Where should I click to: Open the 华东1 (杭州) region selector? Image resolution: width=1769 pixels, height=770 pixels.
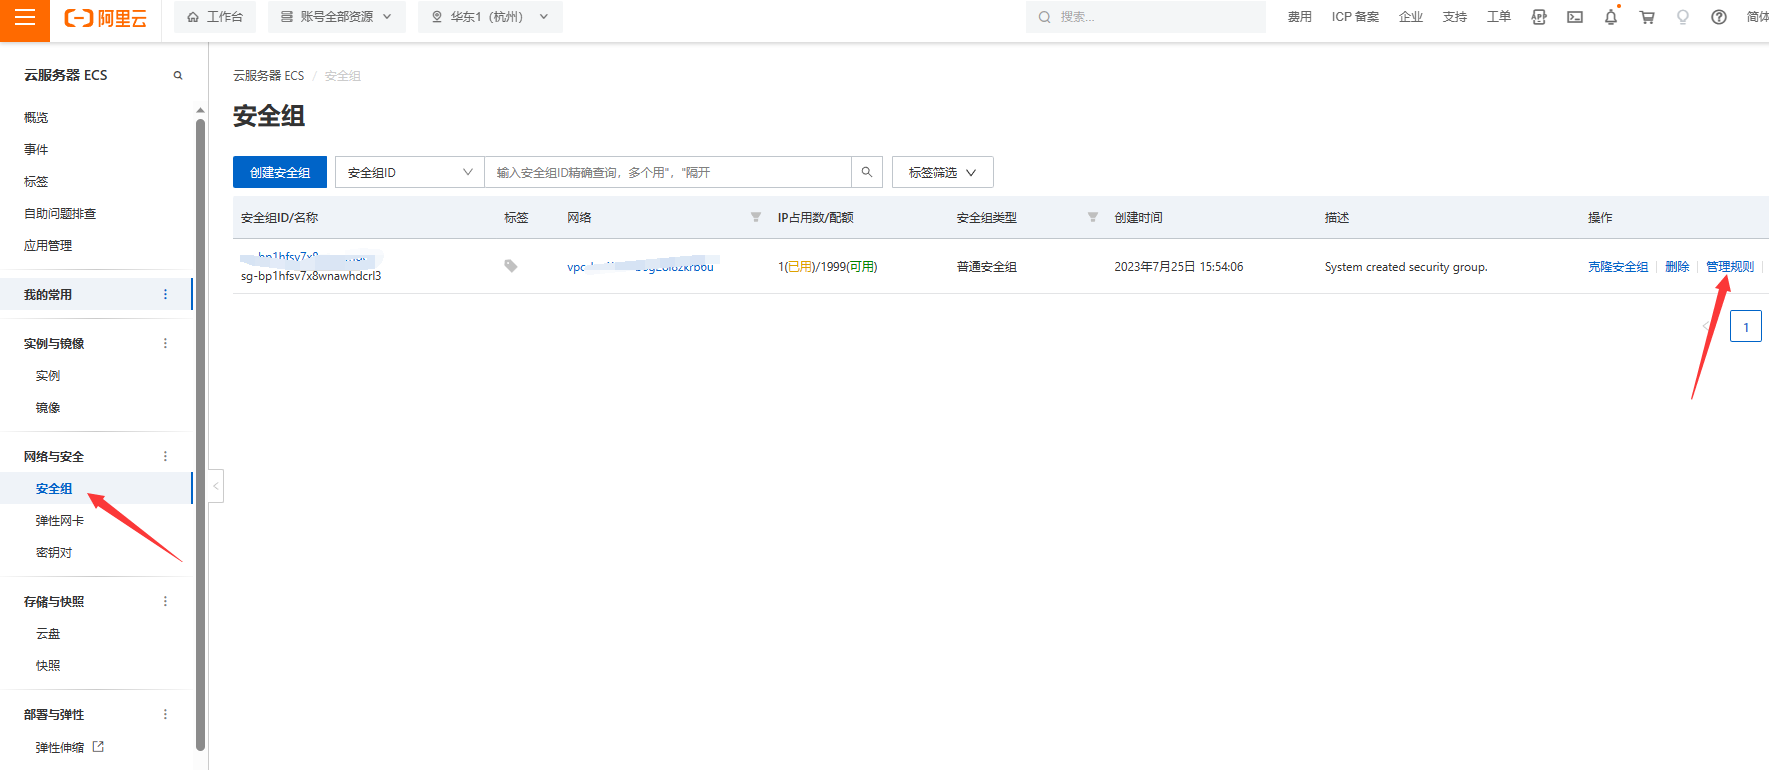click(490, 17)
